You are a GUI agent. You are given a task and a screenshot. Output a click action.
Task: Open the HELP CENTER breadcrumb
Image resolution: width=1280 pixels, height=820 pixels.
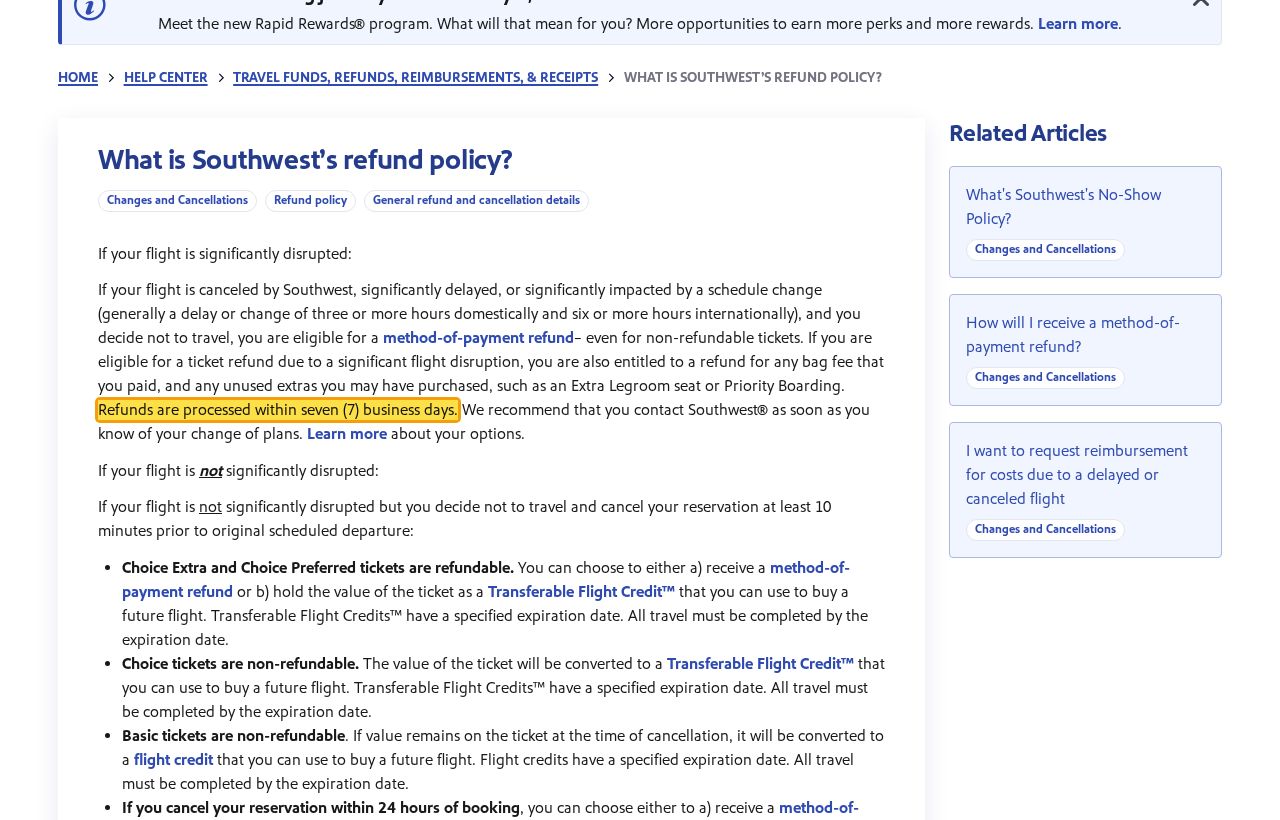point(166,78)
